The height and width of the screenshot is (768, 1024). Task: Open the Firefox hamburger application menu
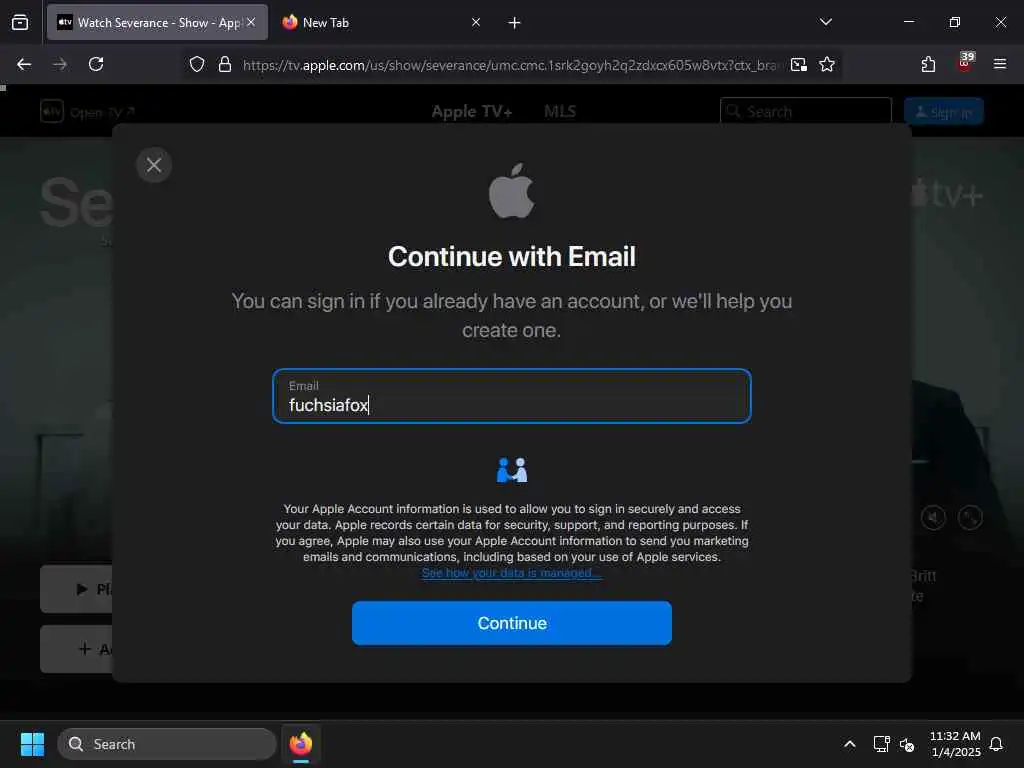[999, 64]
